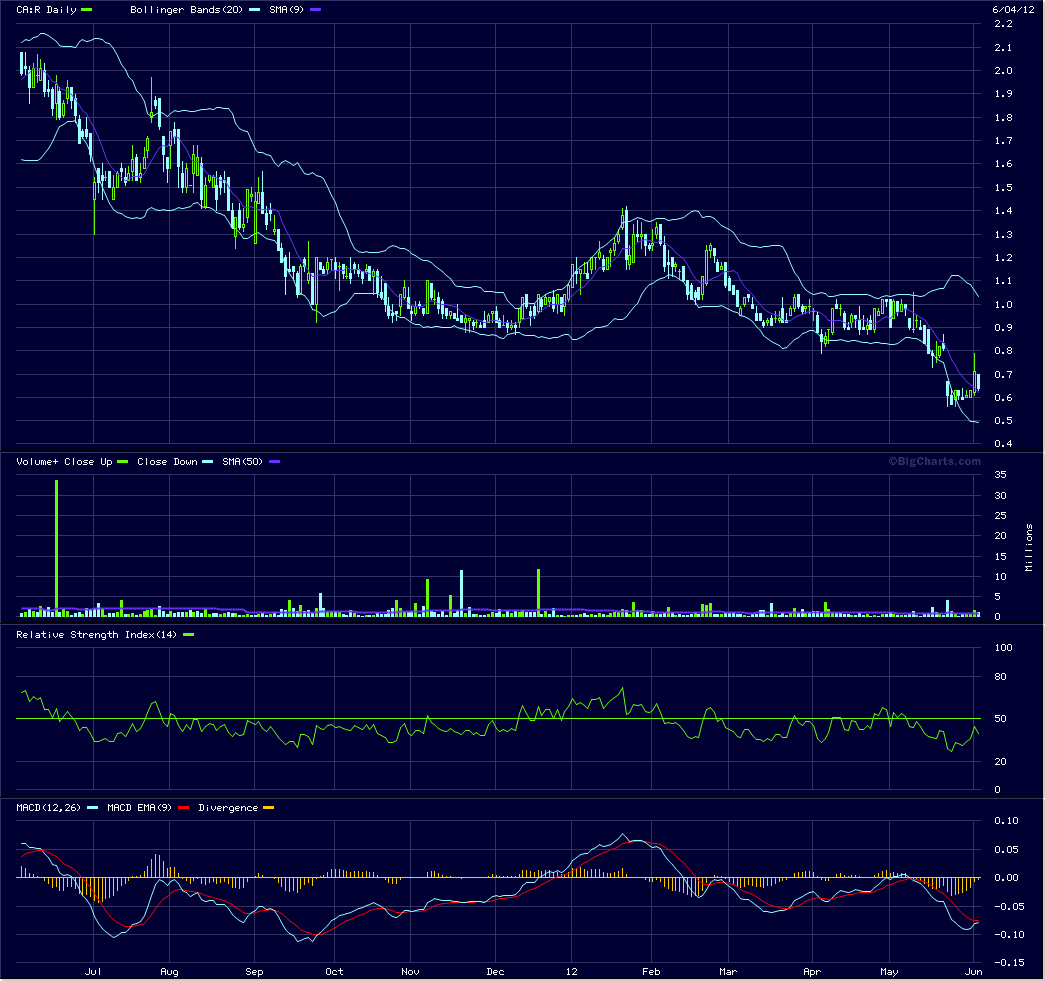Click the "Jun" month axis label
The width and height of the screenshot is (1045, 981).
tap(974, 972)
